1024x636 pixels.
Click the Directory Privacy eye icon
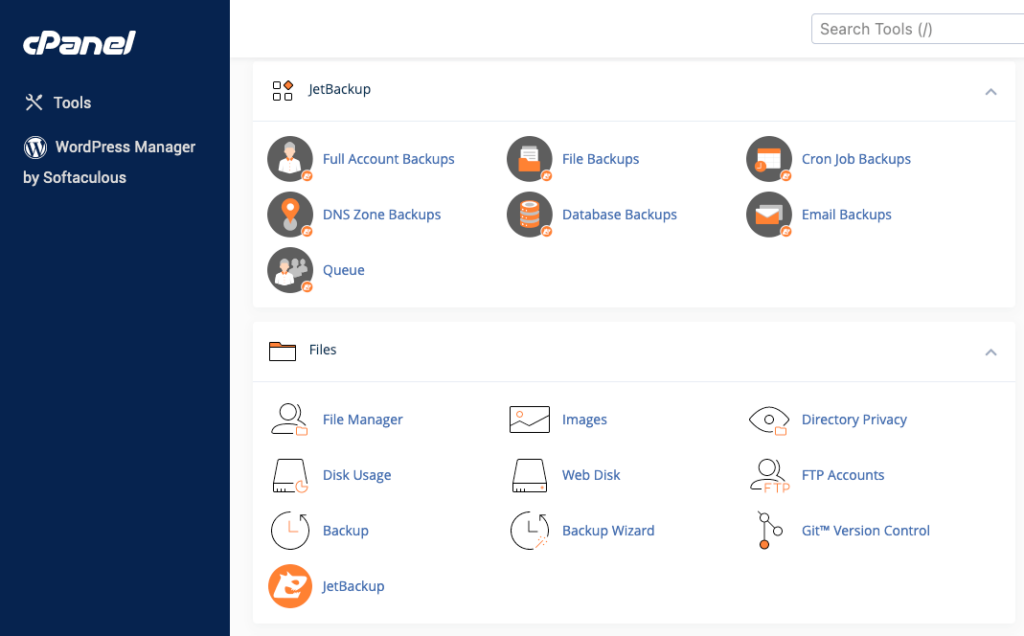tap(769, 420)
